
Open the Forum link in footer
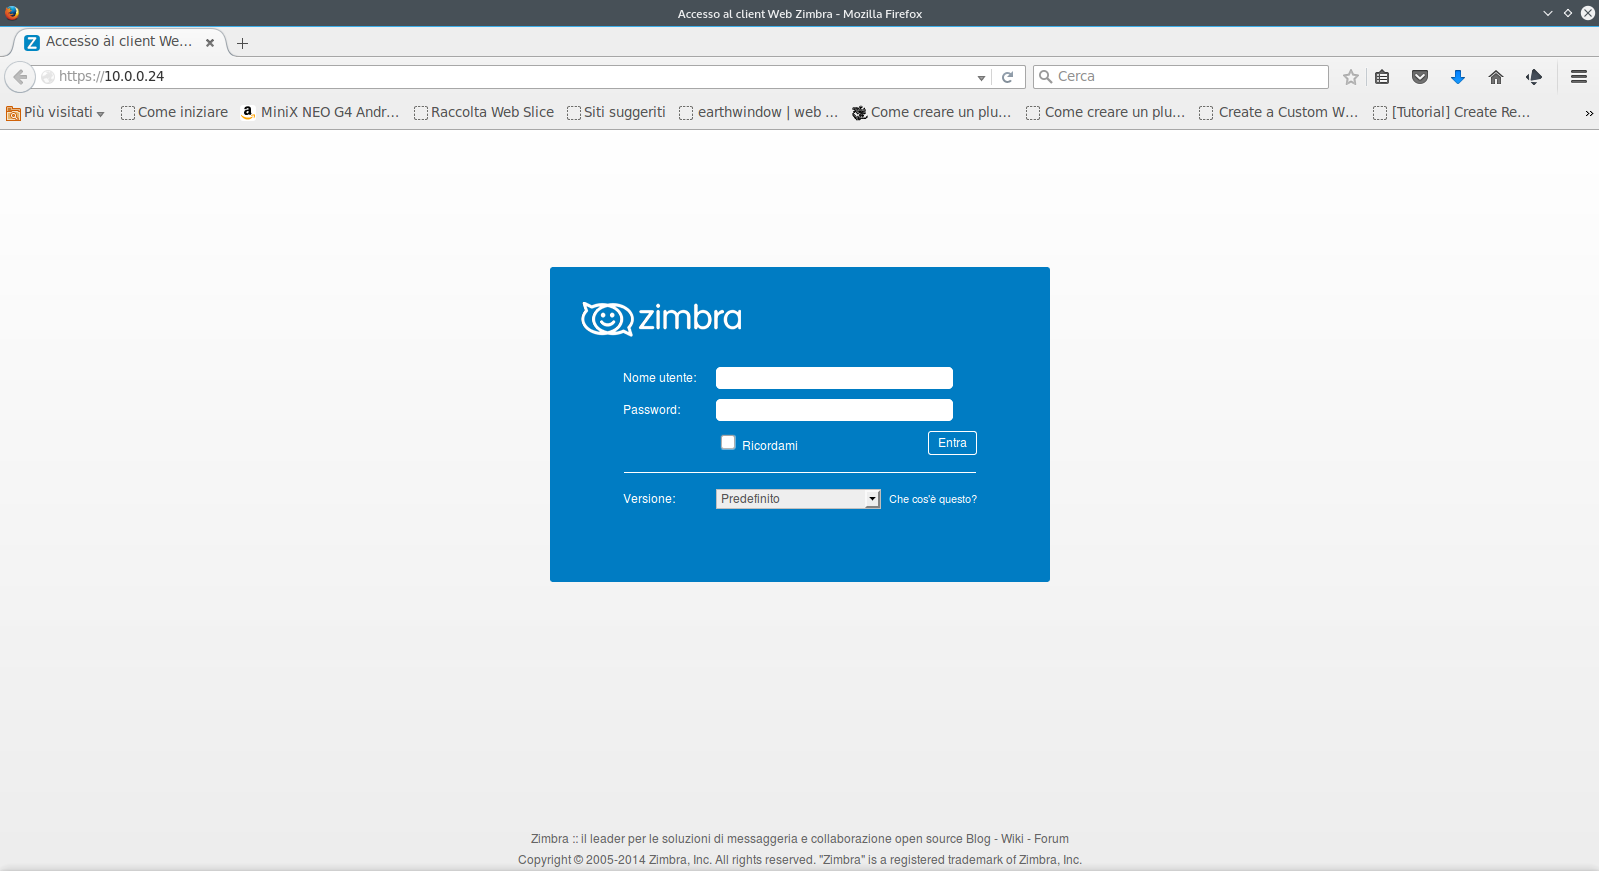(x=1051, y=839)
